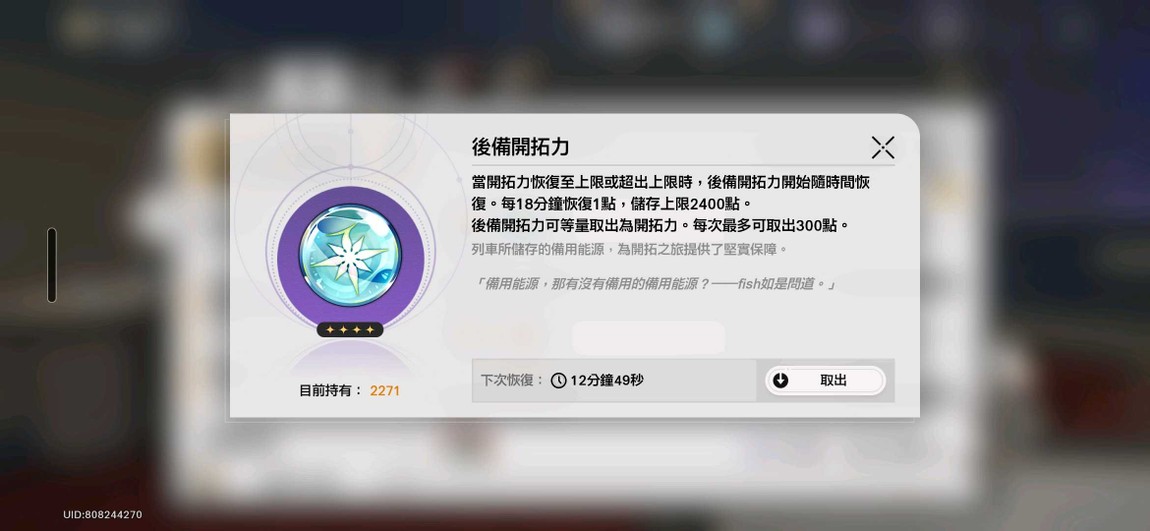Click the 後備開拓力 title heading
The width and height of the screenshot is (1150, 531).
point(520,147)
